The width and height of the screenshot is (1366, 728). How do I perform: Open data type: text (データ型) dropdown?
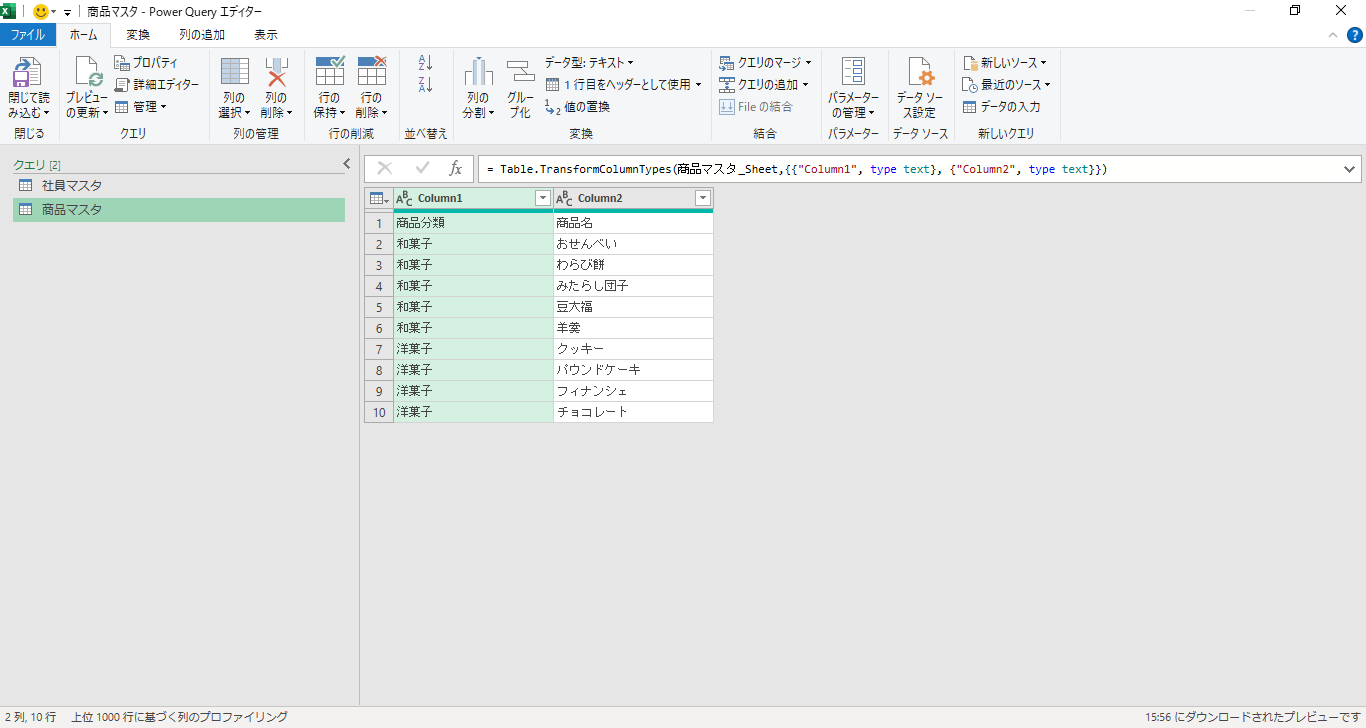(x=589, y=63)
